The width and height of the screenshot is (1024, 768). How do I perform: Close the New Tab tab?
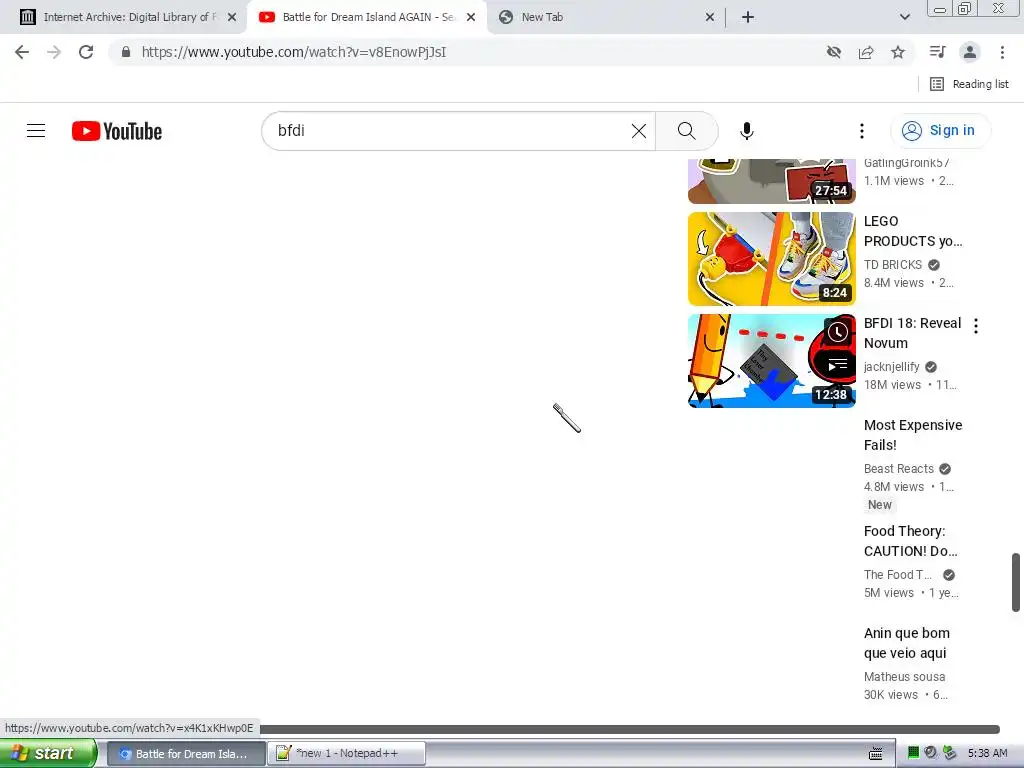point(710,17)
